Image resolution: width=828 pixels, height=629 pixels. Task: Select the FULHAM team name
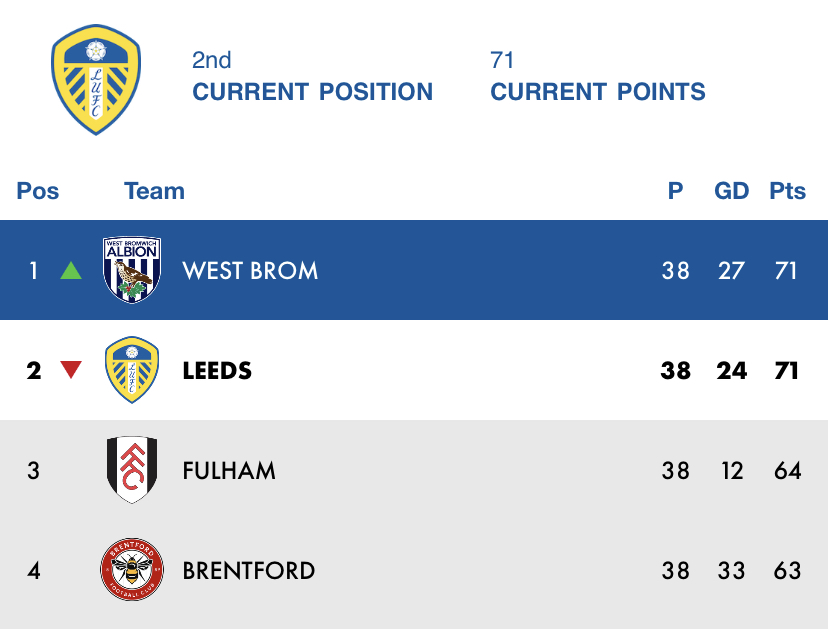coord(229,471)
